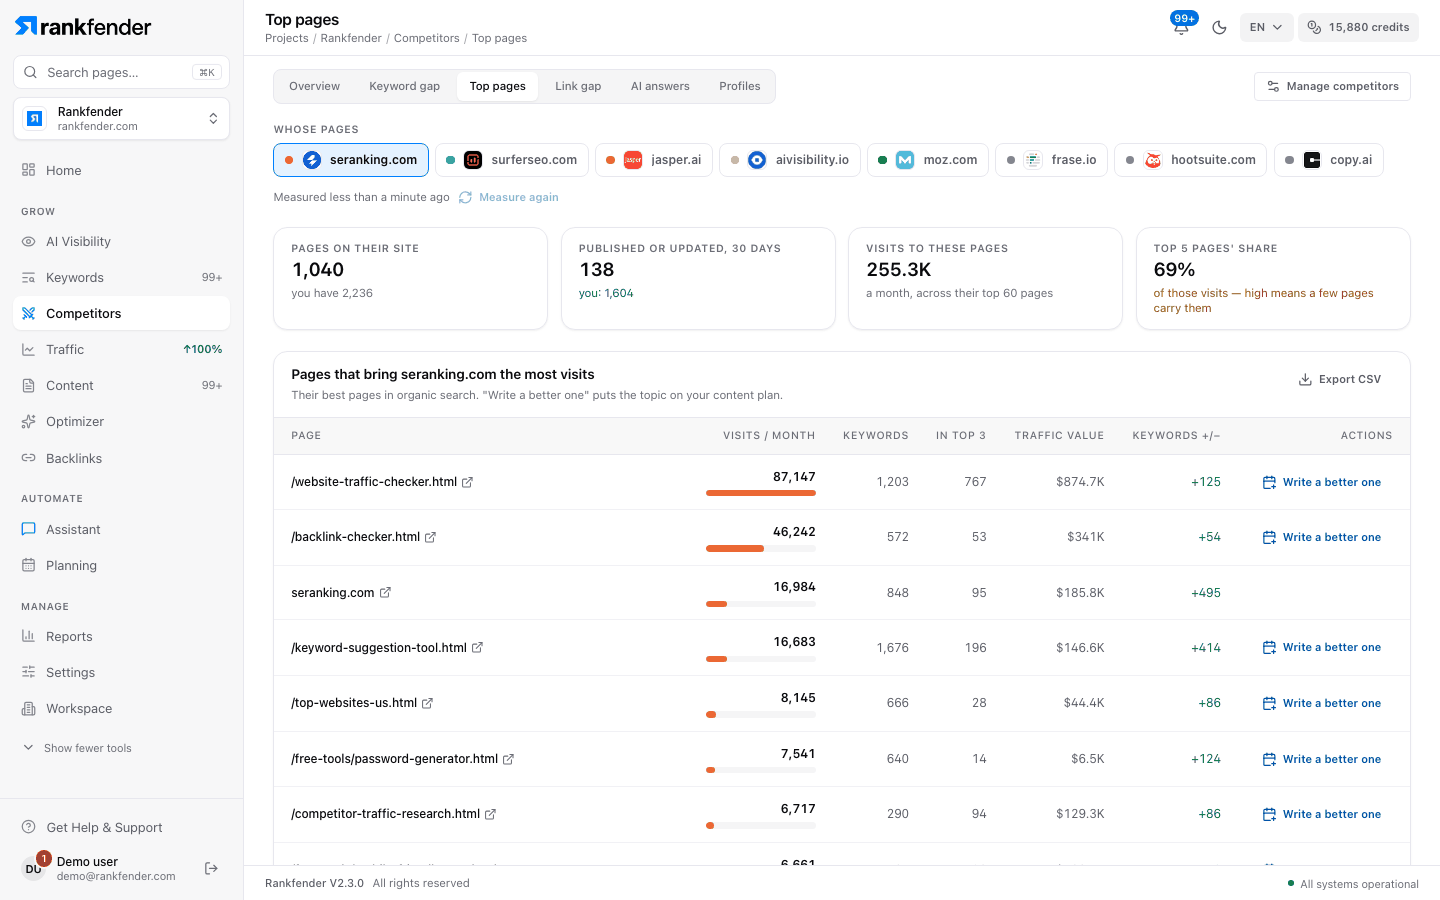Click Manage competitors button

[1332, 86]
